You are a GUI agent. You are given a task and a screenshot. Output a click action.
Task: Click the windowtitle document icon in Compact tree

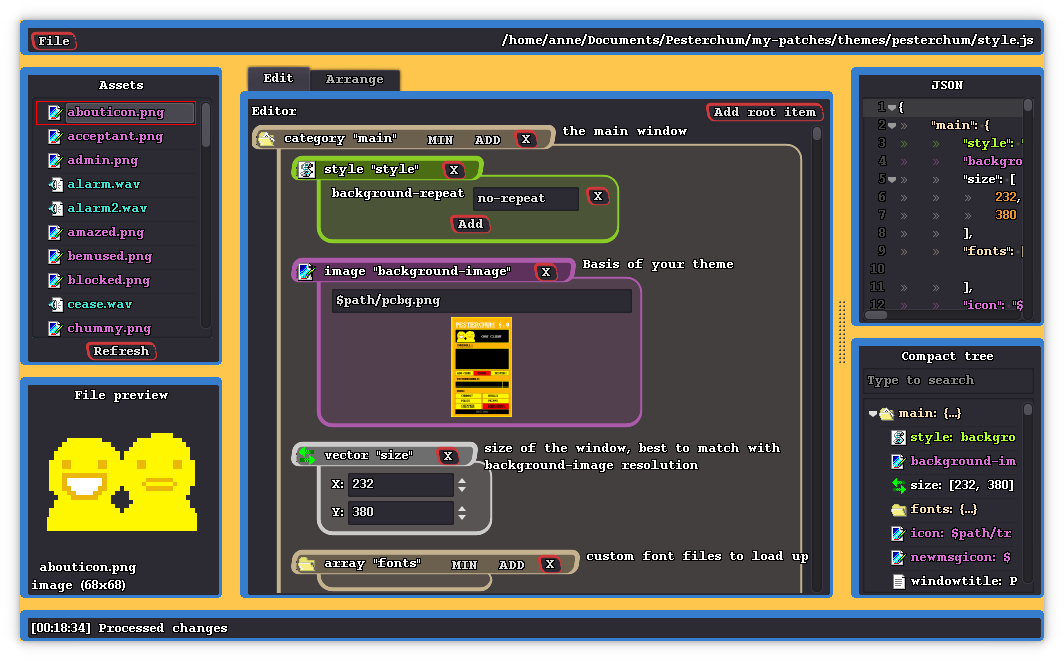click(897, 580)
